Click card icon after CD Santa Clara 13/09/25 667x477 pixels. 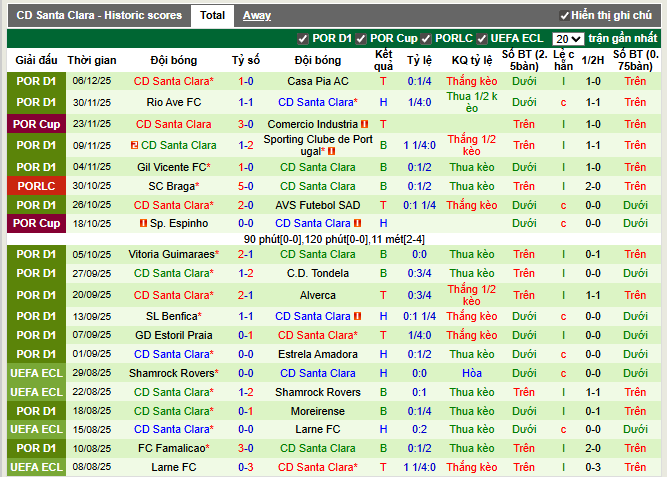357,317
